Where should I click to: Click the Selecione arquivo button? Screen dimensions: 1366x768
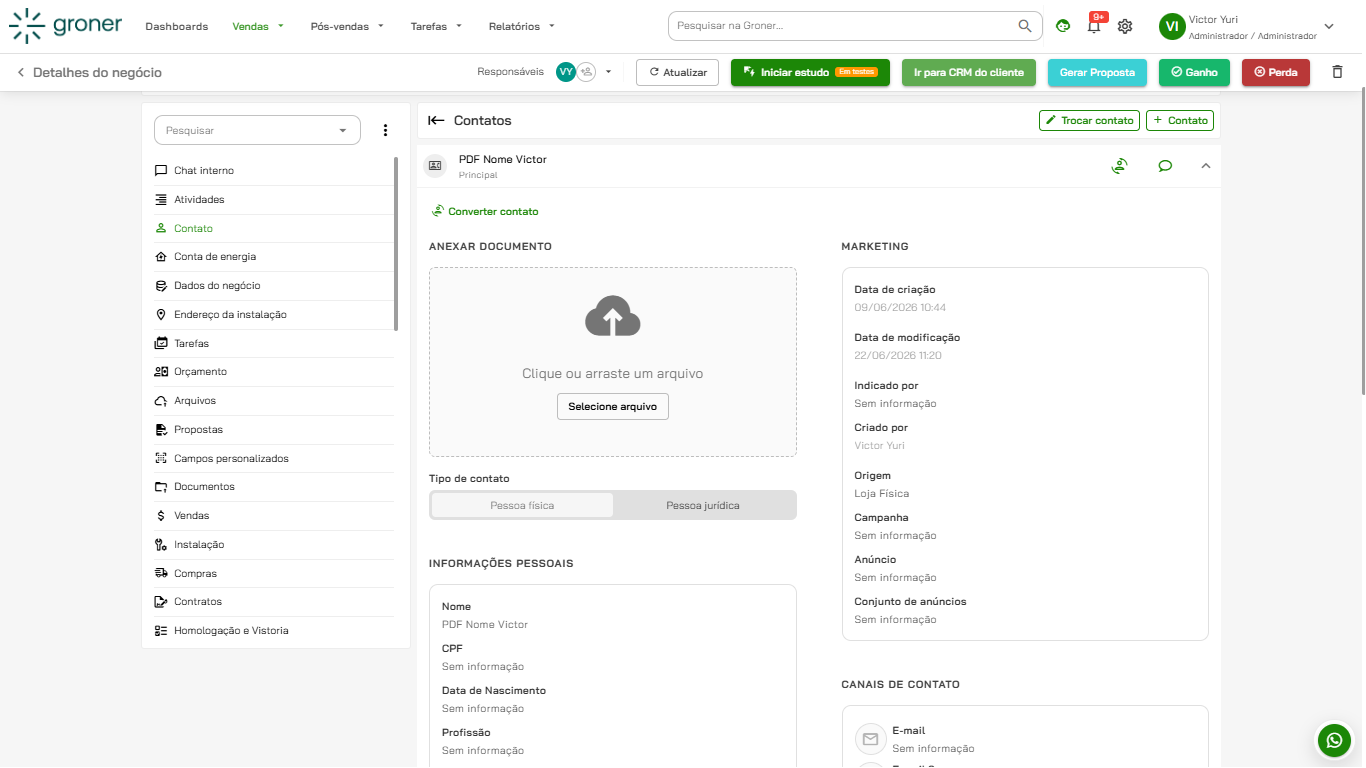pyautogui.click(x=613, y=407)
